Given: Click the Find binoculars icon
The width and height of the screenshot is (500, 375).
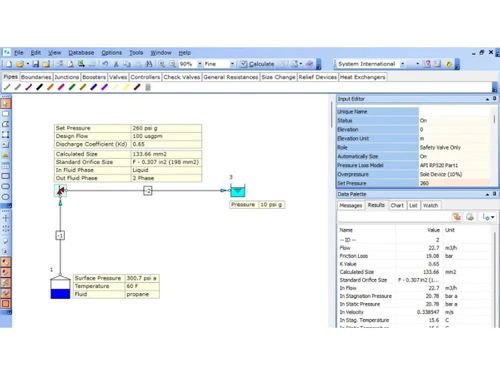Looking at the screenshot, I should 149,64.
